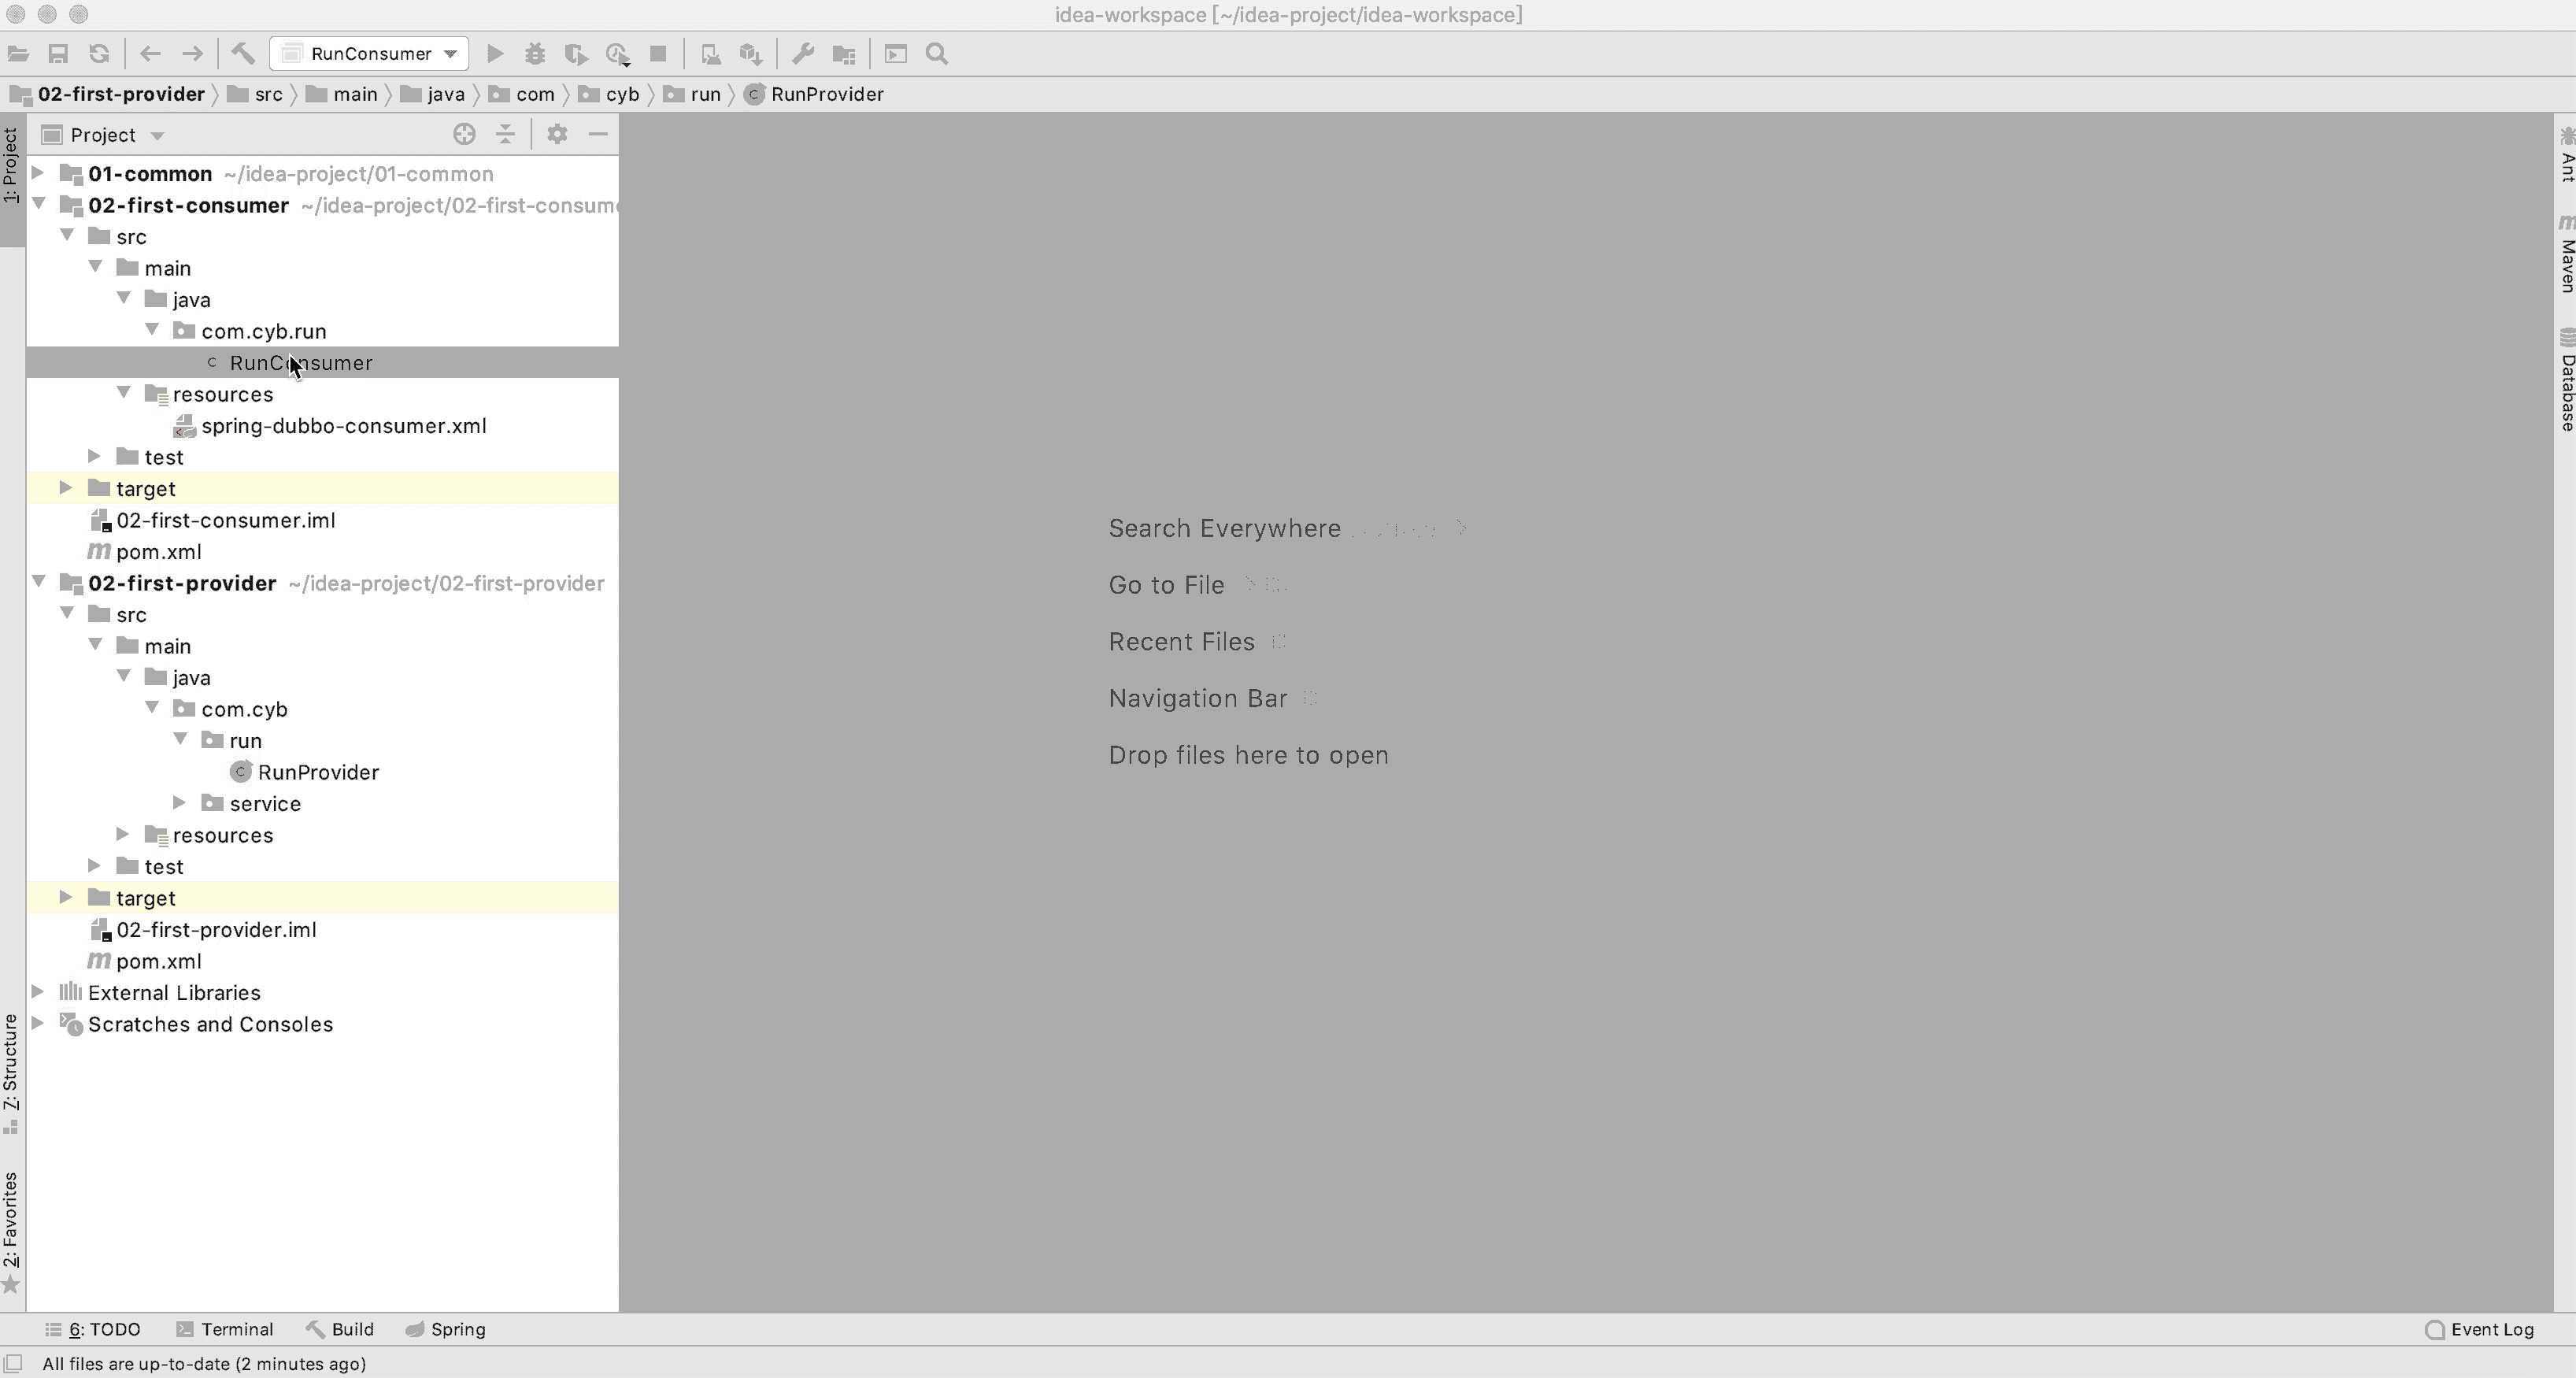Toggle the project settings gear icon

pyautogui.click(x=555, y=135)
